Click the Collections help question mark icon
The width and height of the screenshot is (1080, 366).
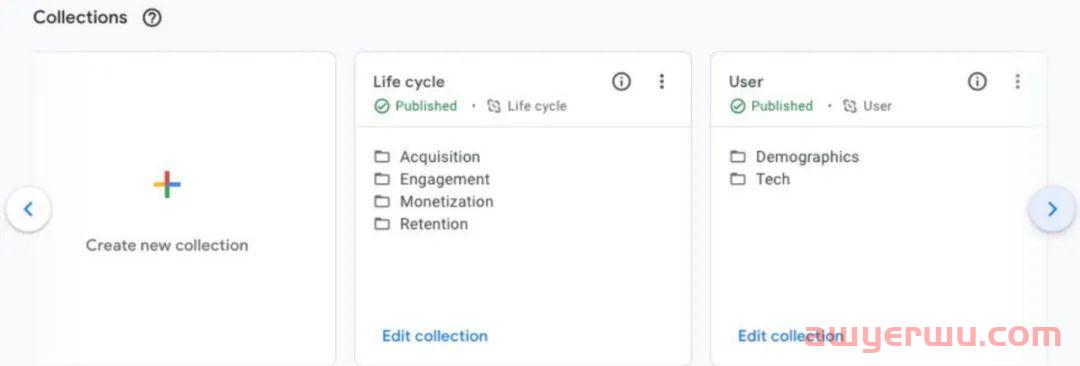click(152, 18)
